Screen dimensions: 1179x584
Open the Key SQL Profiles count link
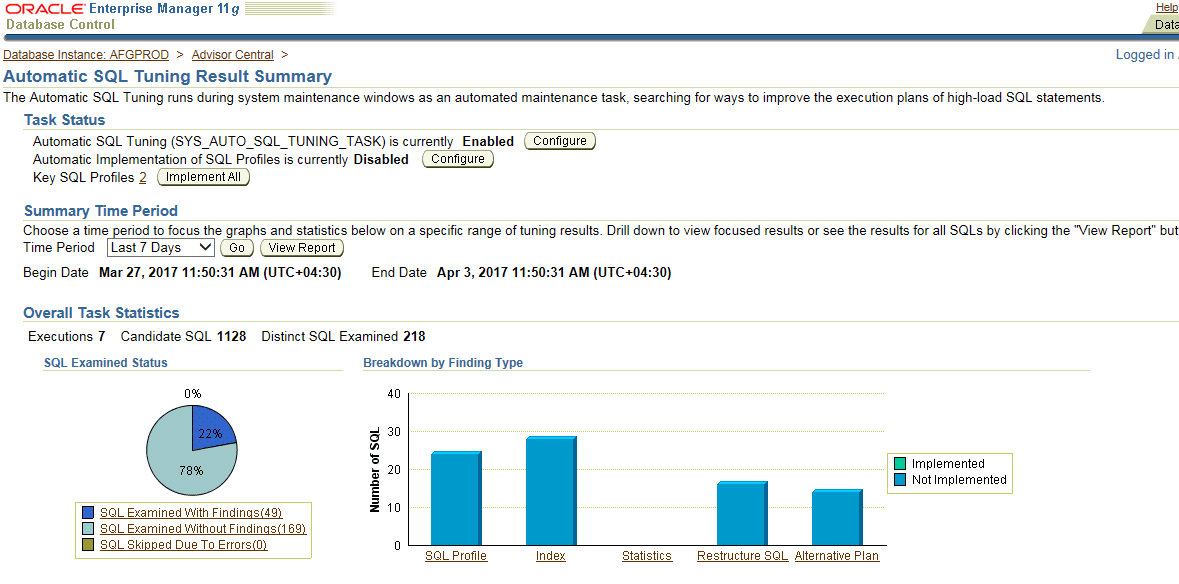(142, 178)
